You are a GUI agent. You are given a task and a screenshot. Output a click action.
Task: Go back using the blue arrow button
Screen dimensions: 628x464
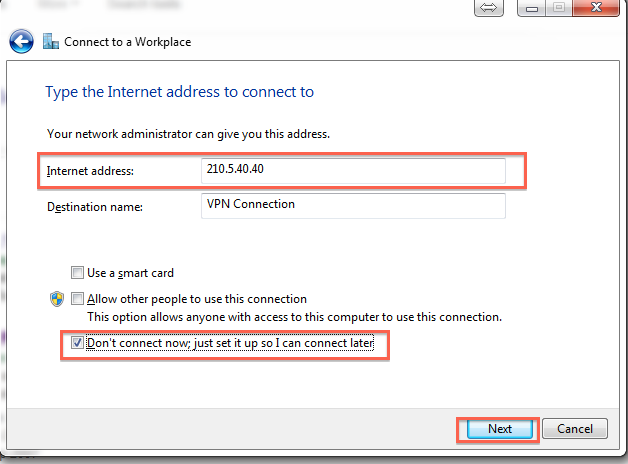[21, 41]
